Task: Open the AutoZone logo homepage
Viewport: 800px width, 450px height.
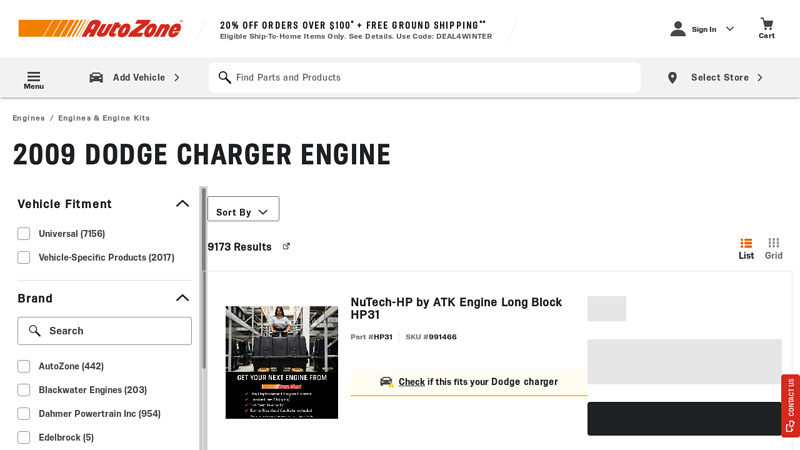Action: (100, 29)
